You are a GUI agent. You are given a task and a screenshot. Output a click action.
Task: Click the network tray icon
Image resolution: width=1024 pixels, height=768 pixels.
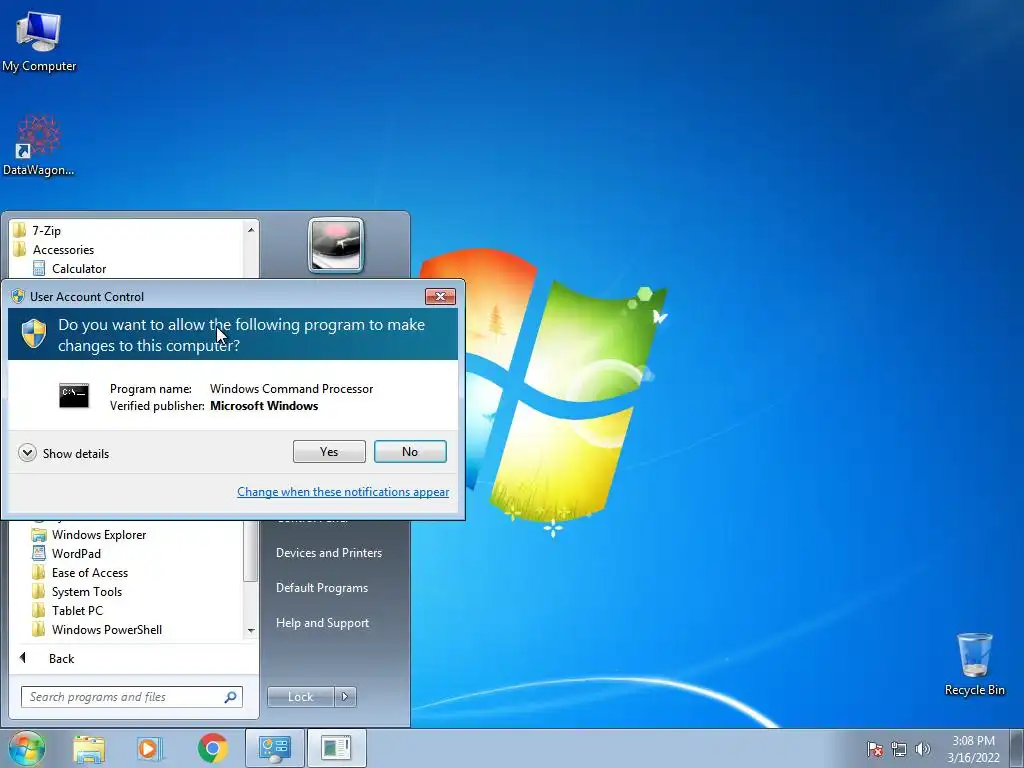click(899, 749)
